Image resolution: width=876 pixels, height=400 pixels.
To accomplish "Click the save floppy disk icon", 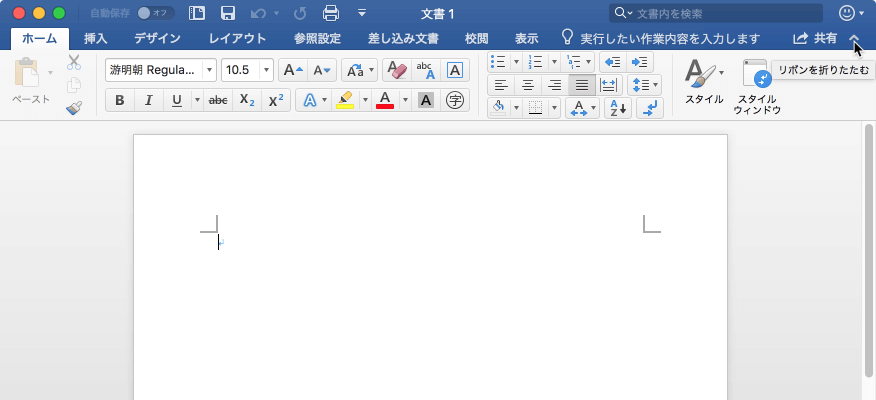I will point(227,13).
